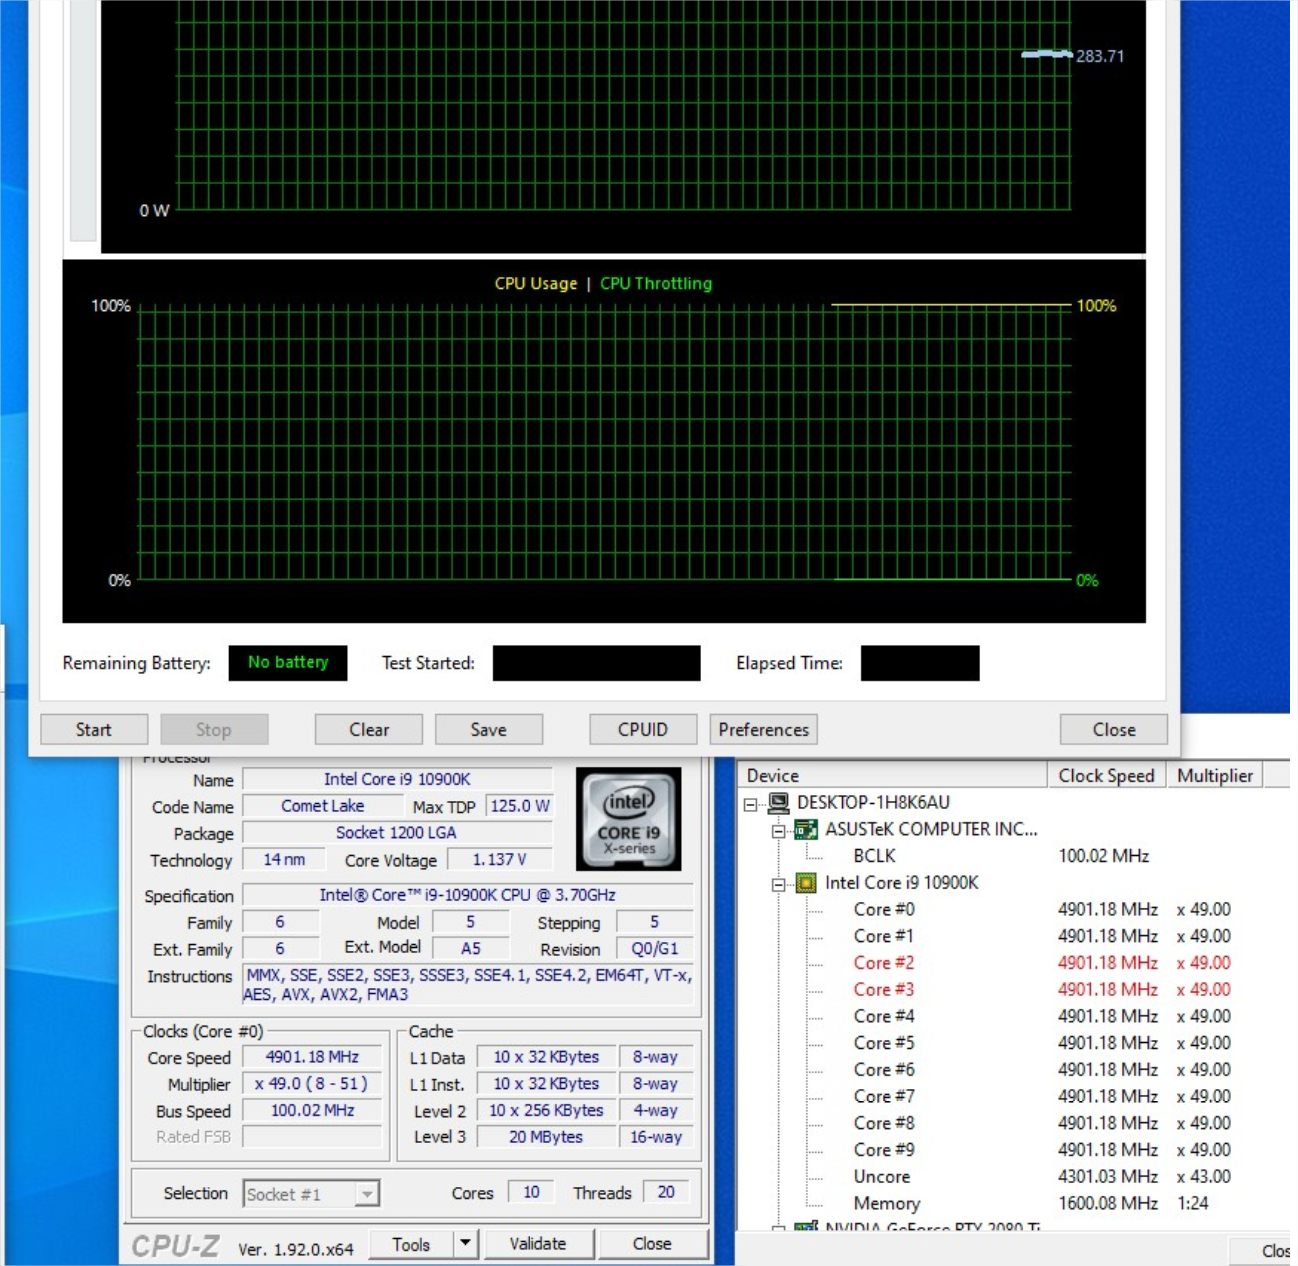The width and height of the screenshot is (1298, 1266).
Task: Click the Elapsed Time black field
Action: point(920,663)
